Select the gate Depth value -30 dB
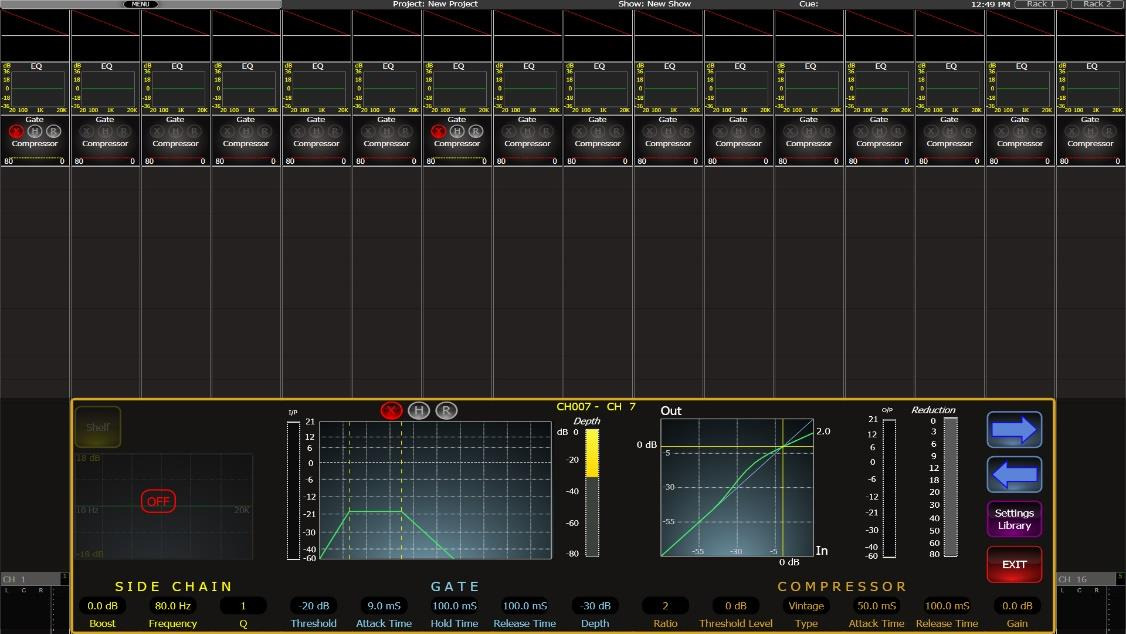Viewport: 1126px width, 634px height. [x=595, y=606]
